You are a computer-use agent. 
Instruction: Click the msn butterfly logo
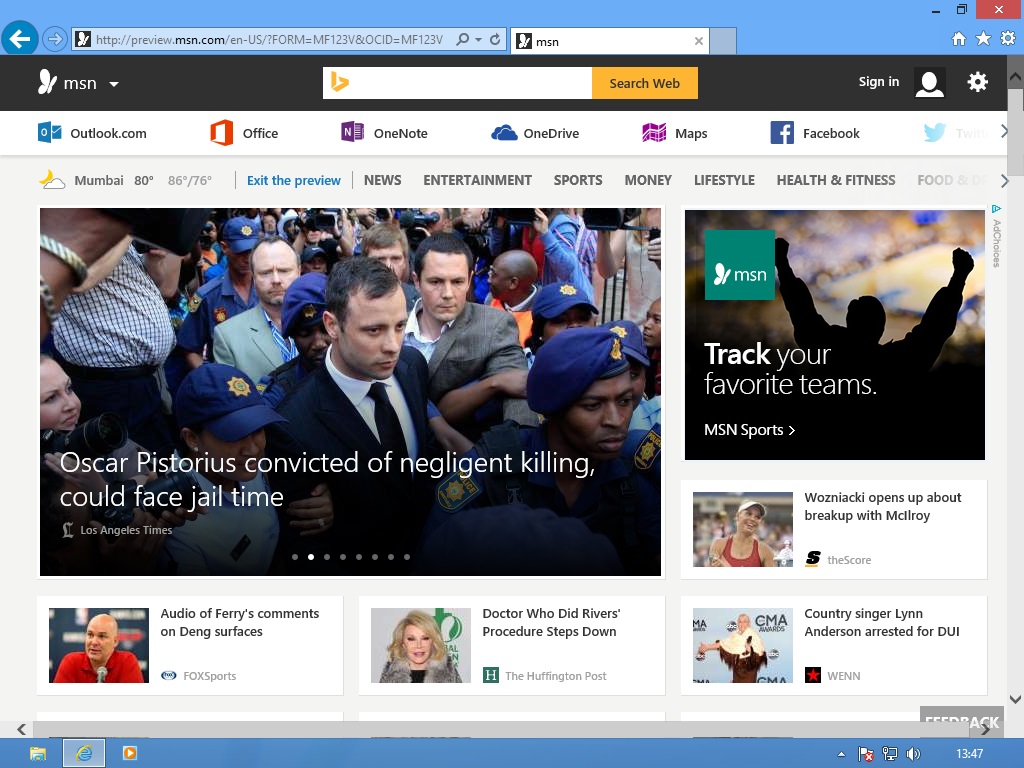tap(47, 82)
